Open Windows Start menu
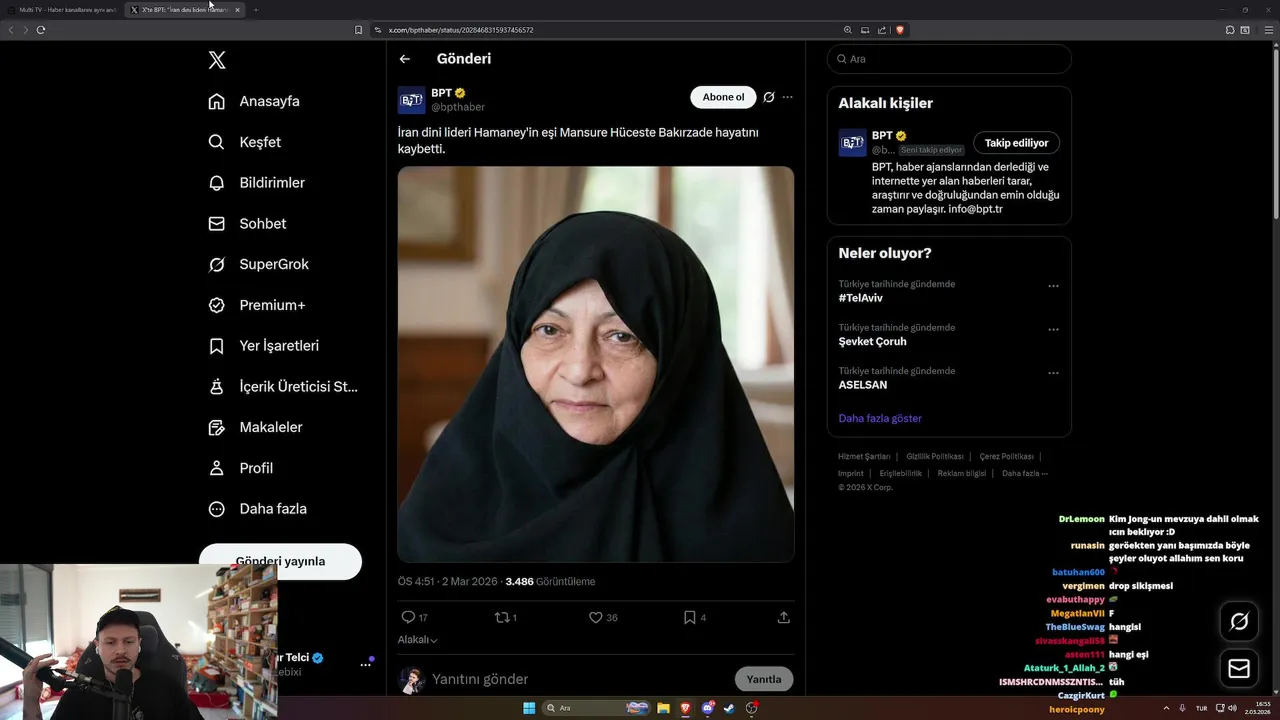Image resolution: width=1280 pixels, height=720 pixels. point(529,708)
